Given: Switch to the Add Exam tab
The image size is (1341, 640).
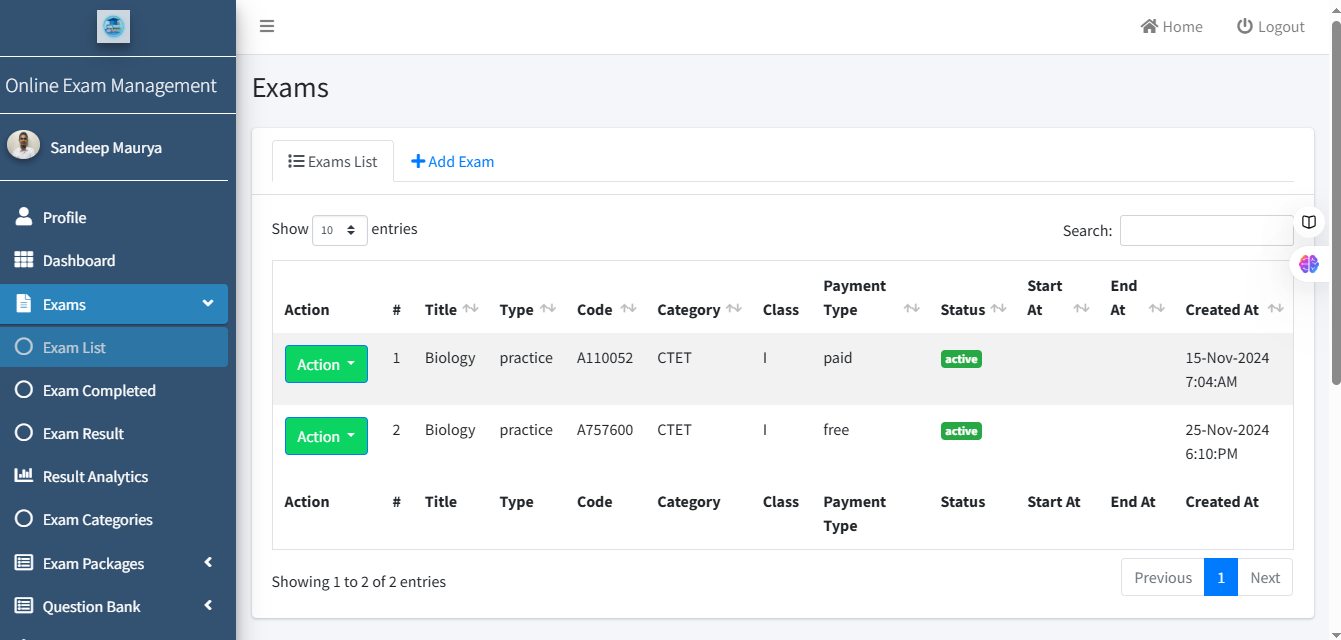Looking at the screenshot, I should point(452,161).
